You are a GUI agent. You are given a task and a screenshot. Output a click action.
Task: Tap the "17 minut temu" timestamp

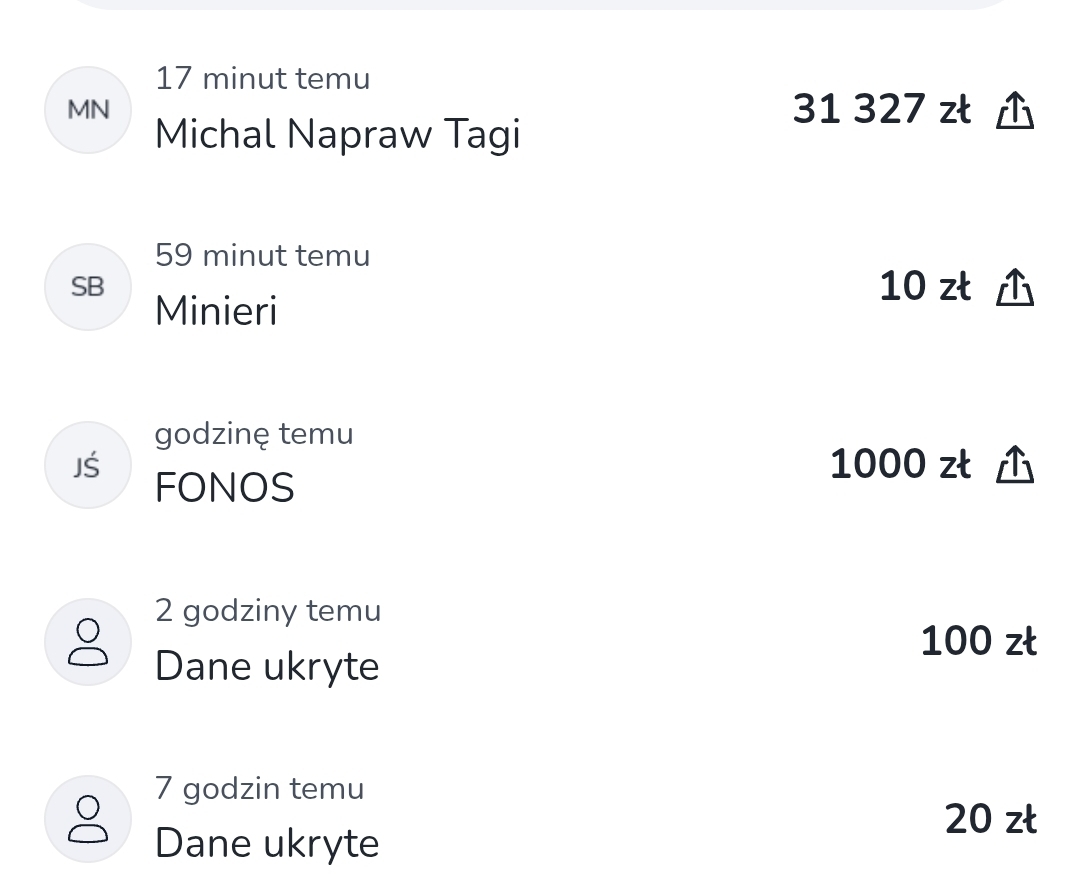[262, 78]
